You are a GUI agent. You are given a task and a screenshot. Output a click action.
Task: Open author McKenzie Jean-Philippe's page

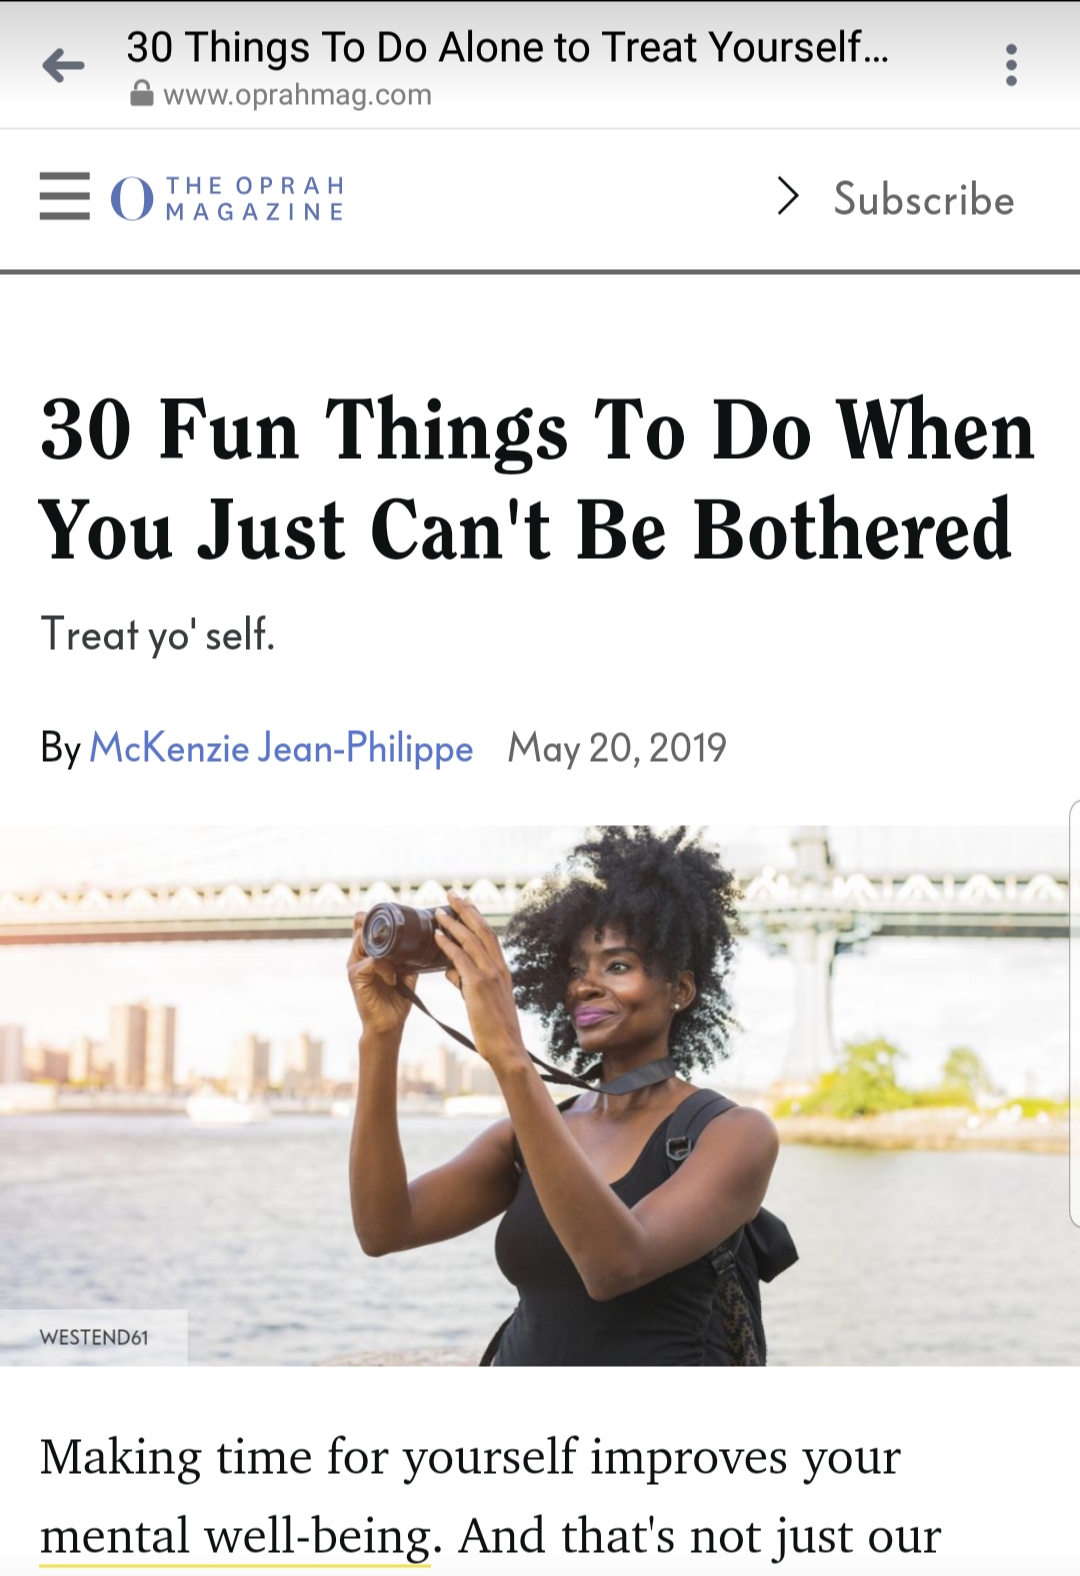(281, 748)
